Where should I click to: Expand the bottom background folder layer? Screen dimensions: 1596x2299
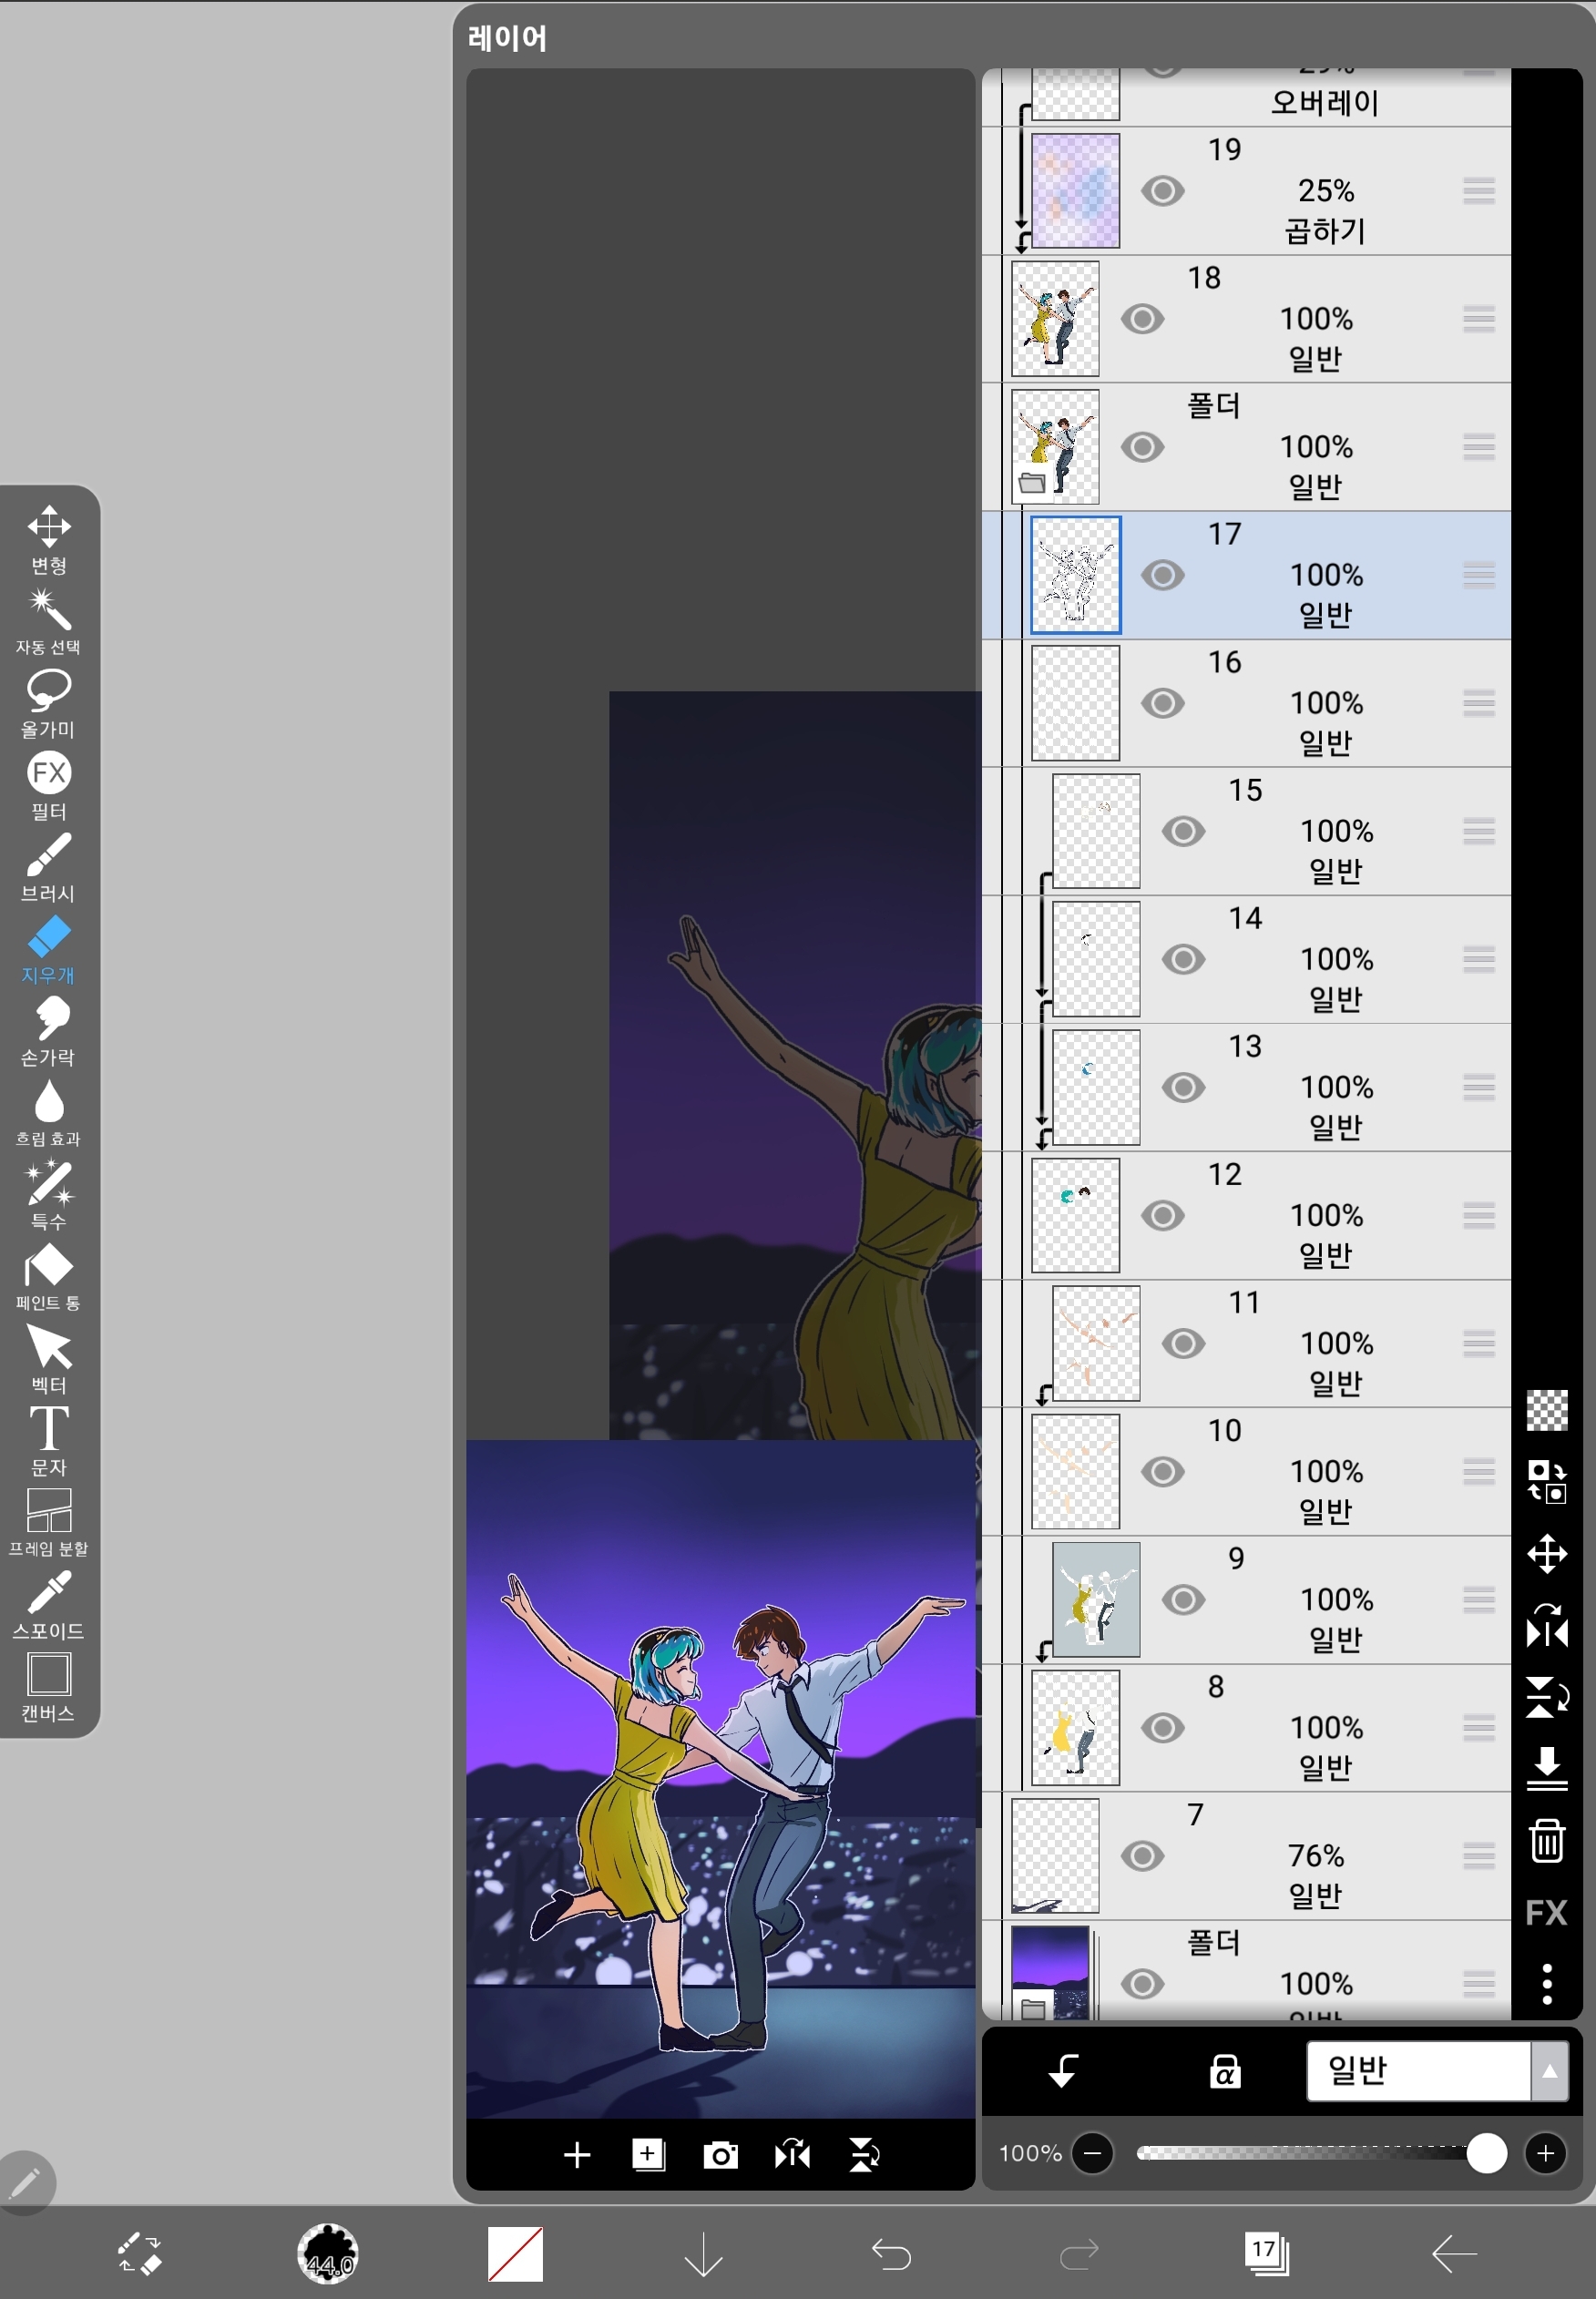[1032, 2007]
